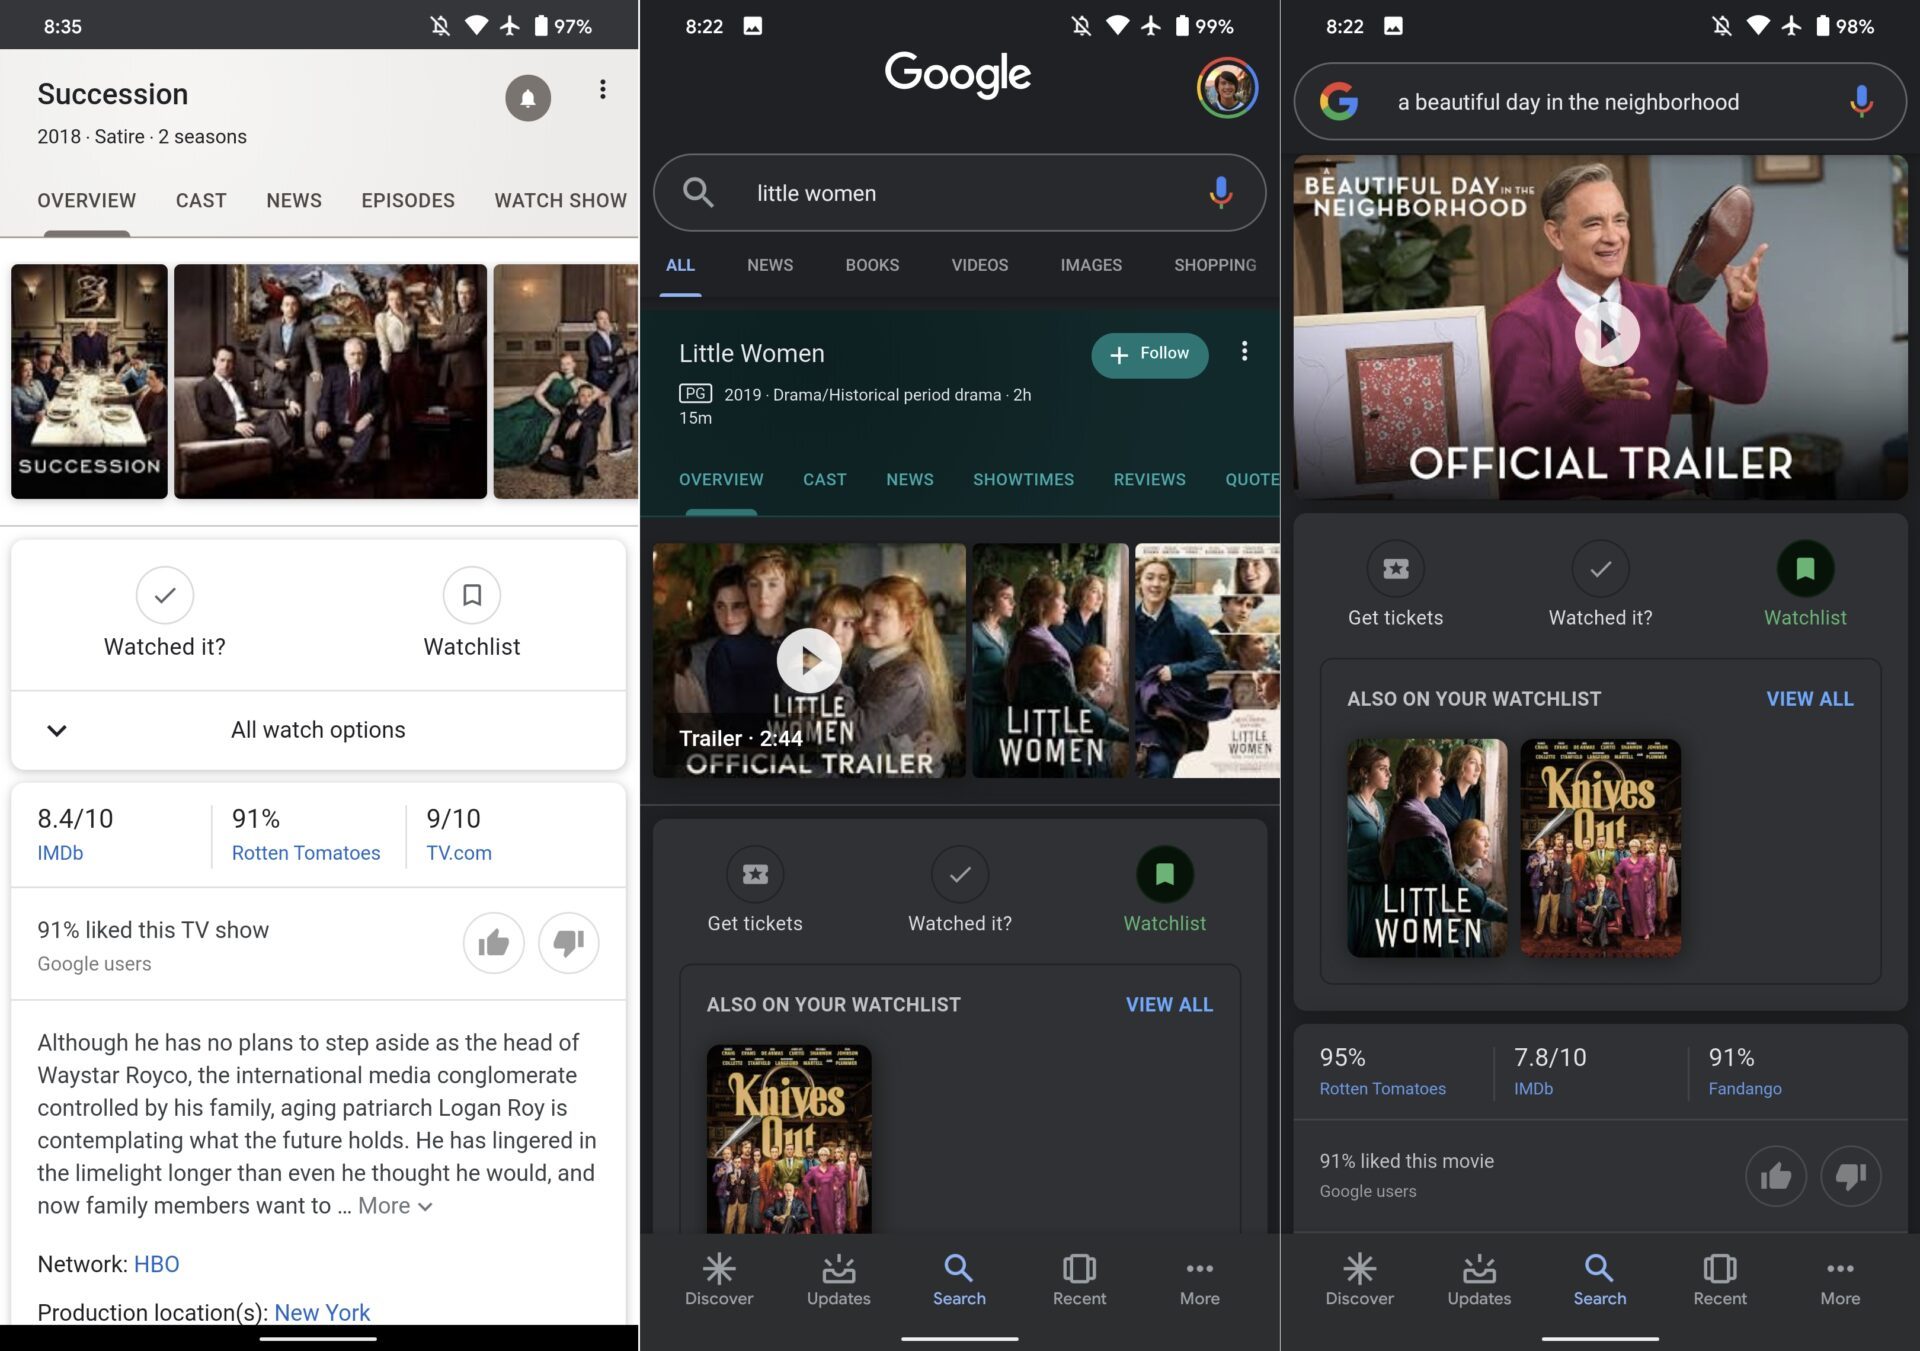The height and width of the screenshot is (1351, 1920).
Task: Open Little Women panel three-dot options menu
Action: pyautogui.click(x=1244, y=352)
